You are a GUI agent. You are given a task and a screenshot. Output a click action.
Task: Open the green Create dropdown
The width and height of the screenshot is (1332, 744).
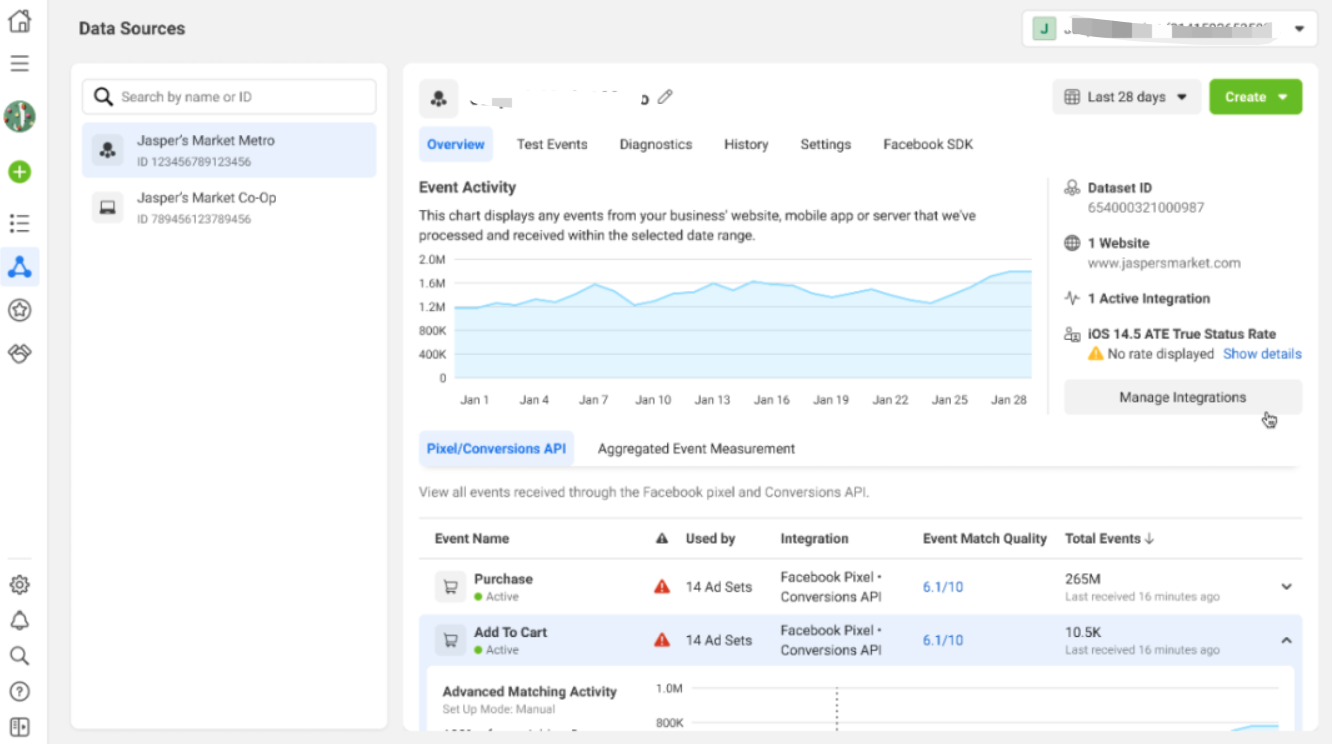[x=1255, y=97]
